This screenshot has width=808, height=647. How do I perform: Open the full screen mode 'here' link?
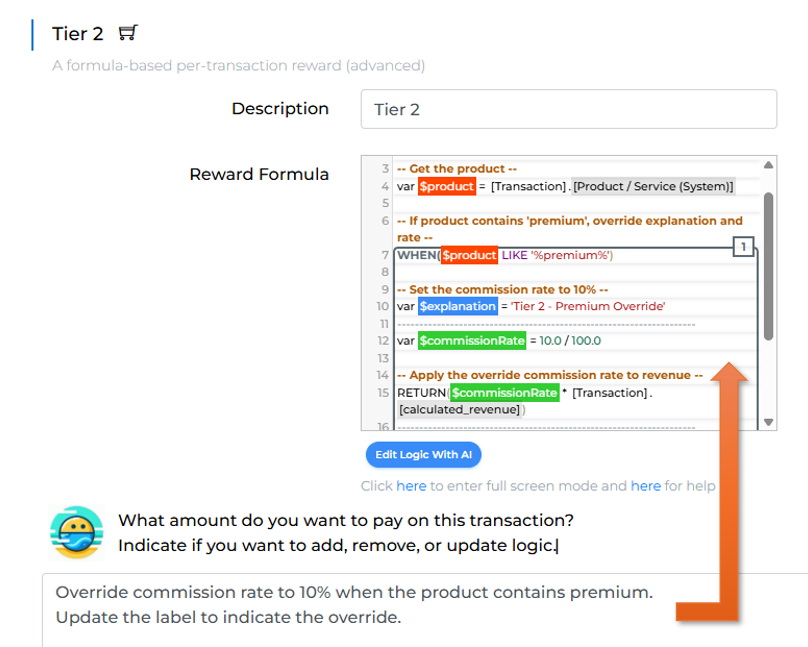pos(411,486)
